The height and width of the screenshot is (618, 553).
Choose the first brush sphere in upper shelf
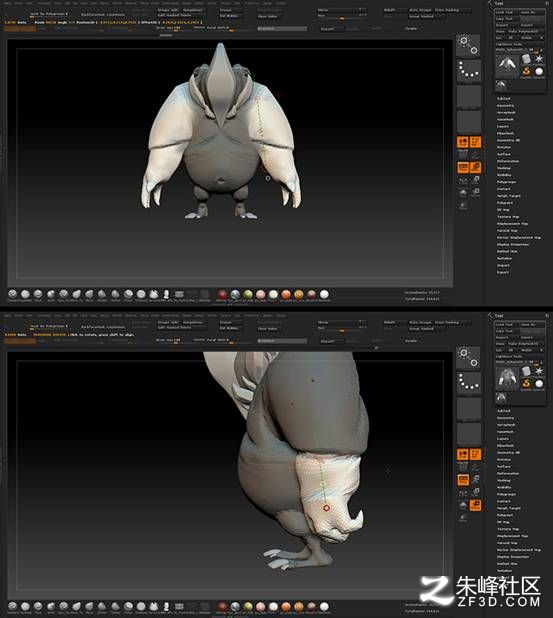(x=13, y=294)
